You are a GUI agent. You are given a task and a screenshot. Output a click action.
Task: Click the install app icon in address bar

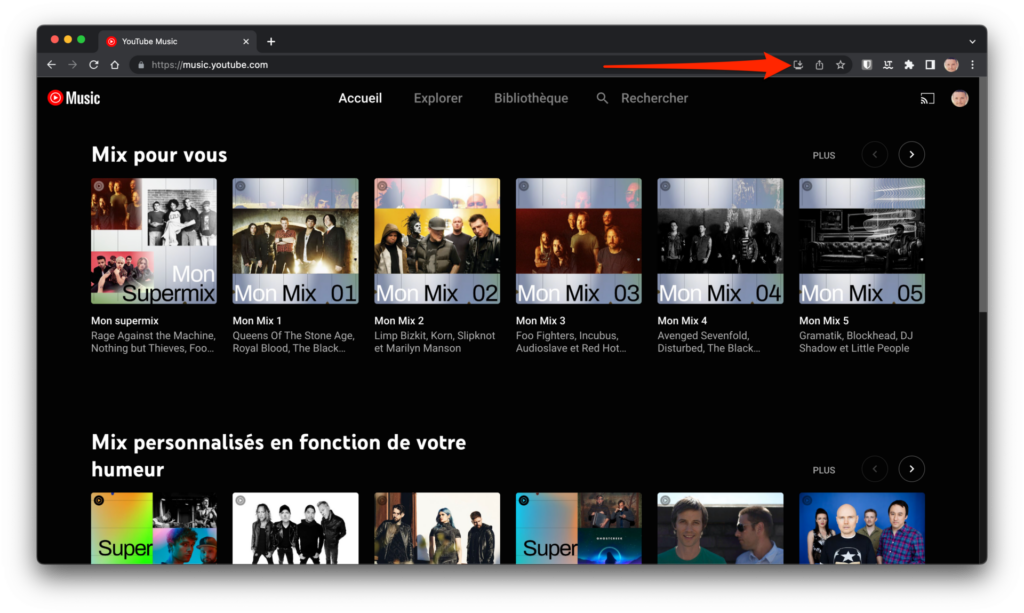[x=798, y=65]
